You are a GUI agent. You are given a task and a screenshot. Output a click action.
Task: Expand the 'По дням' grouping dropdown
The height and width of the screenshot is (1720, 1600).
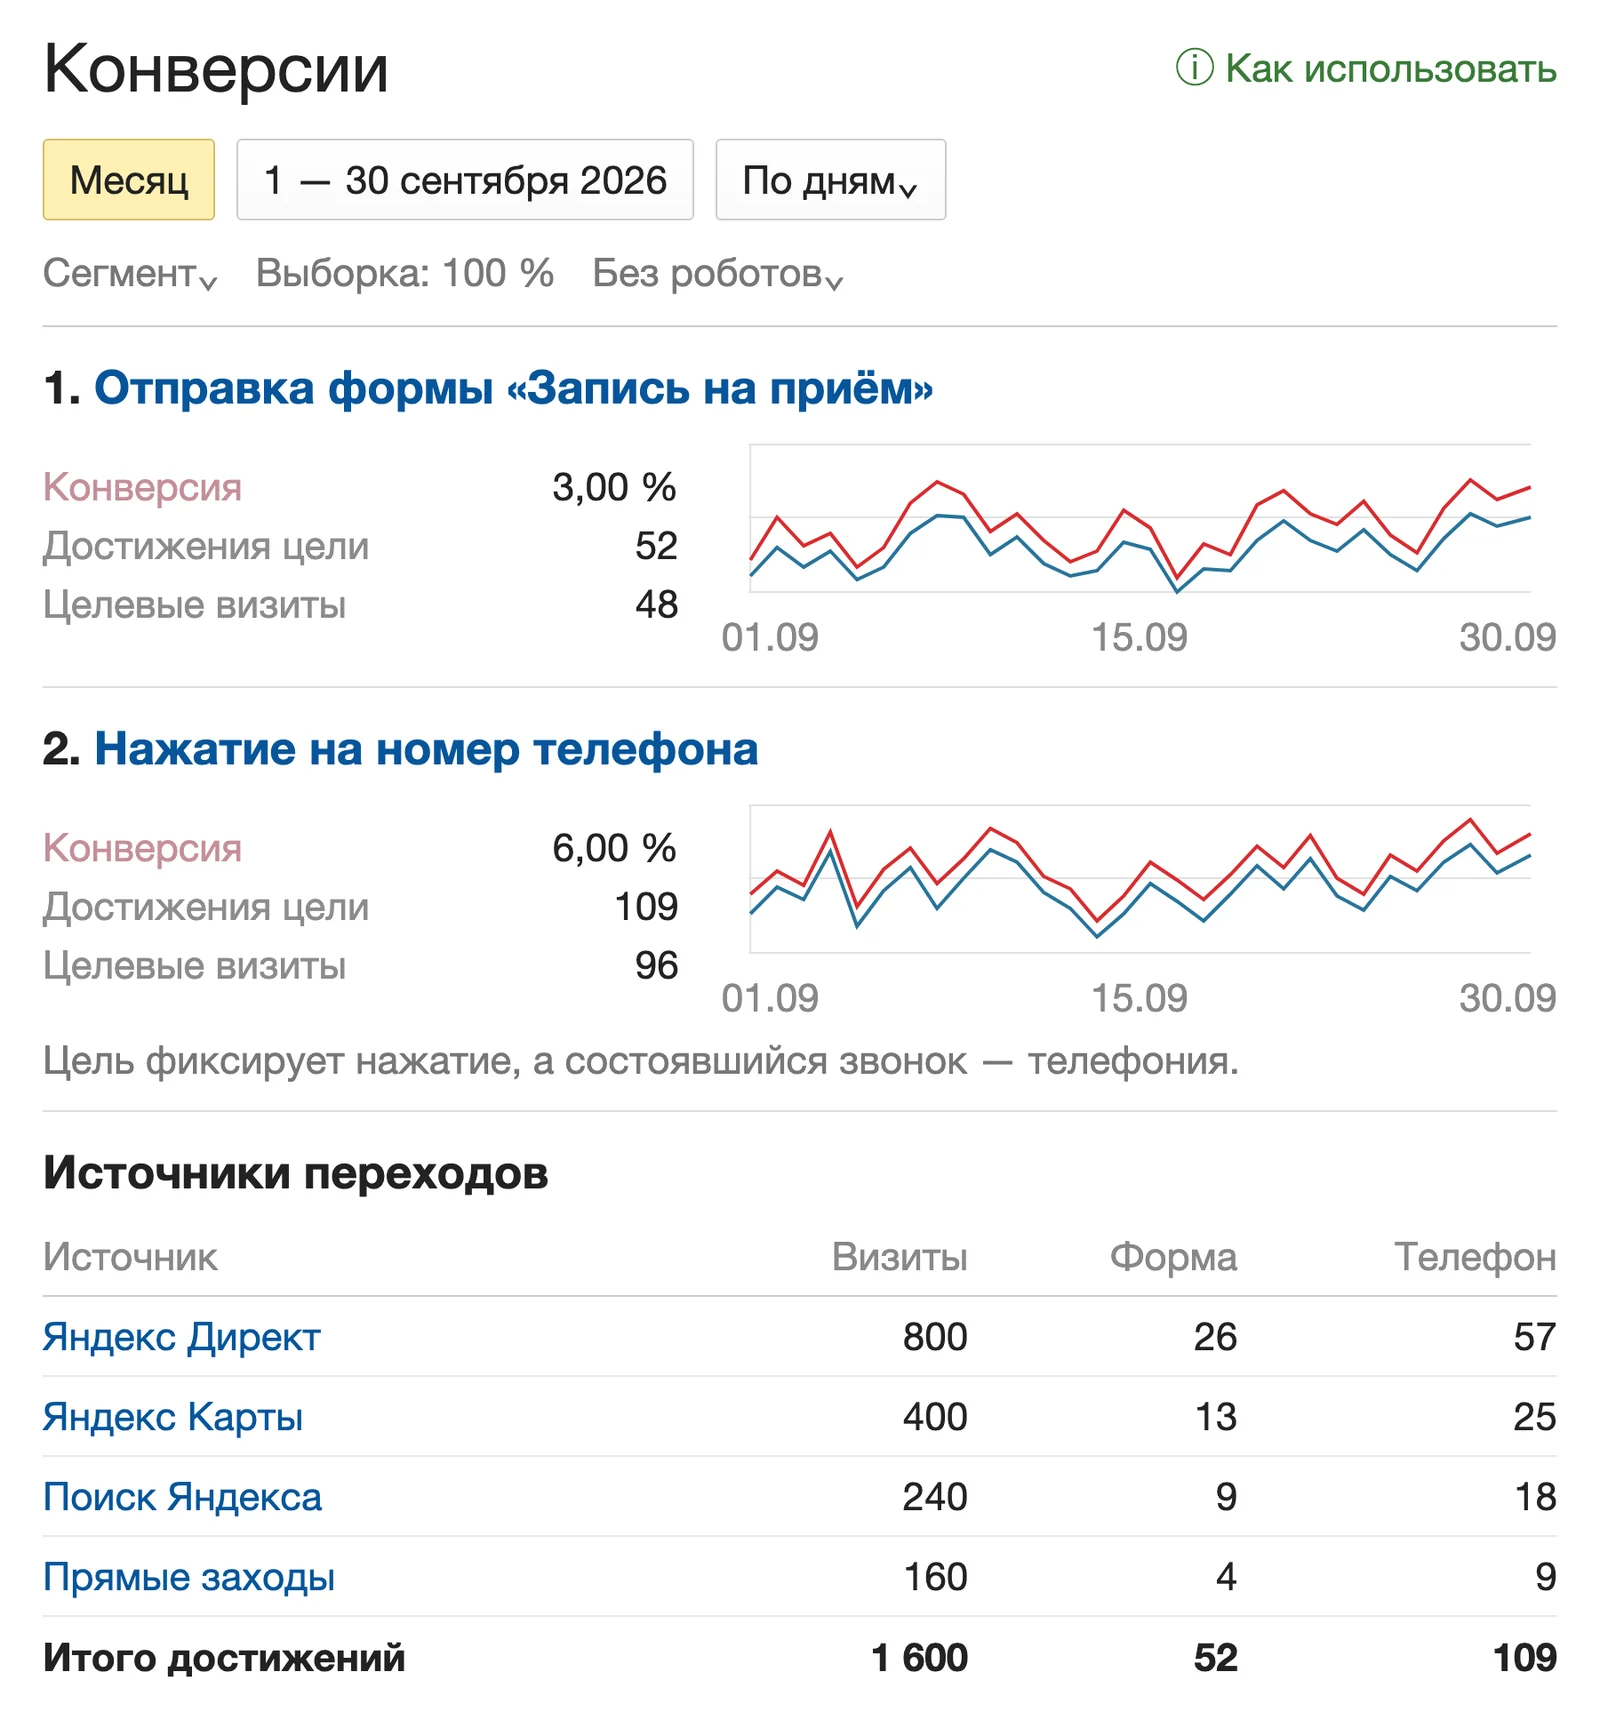[x=831, y=180]
